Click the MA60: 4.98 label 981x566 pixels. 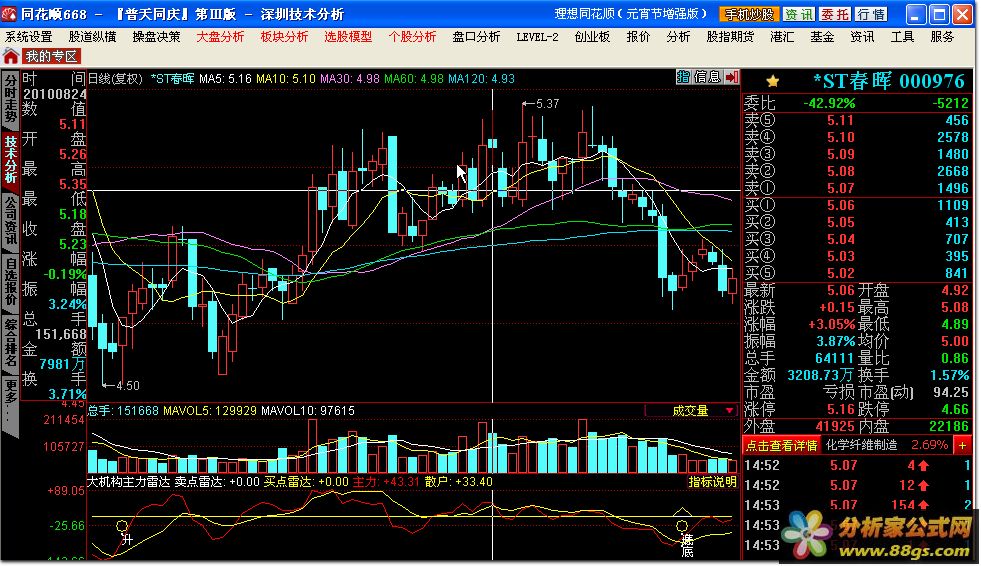point(414,79)
